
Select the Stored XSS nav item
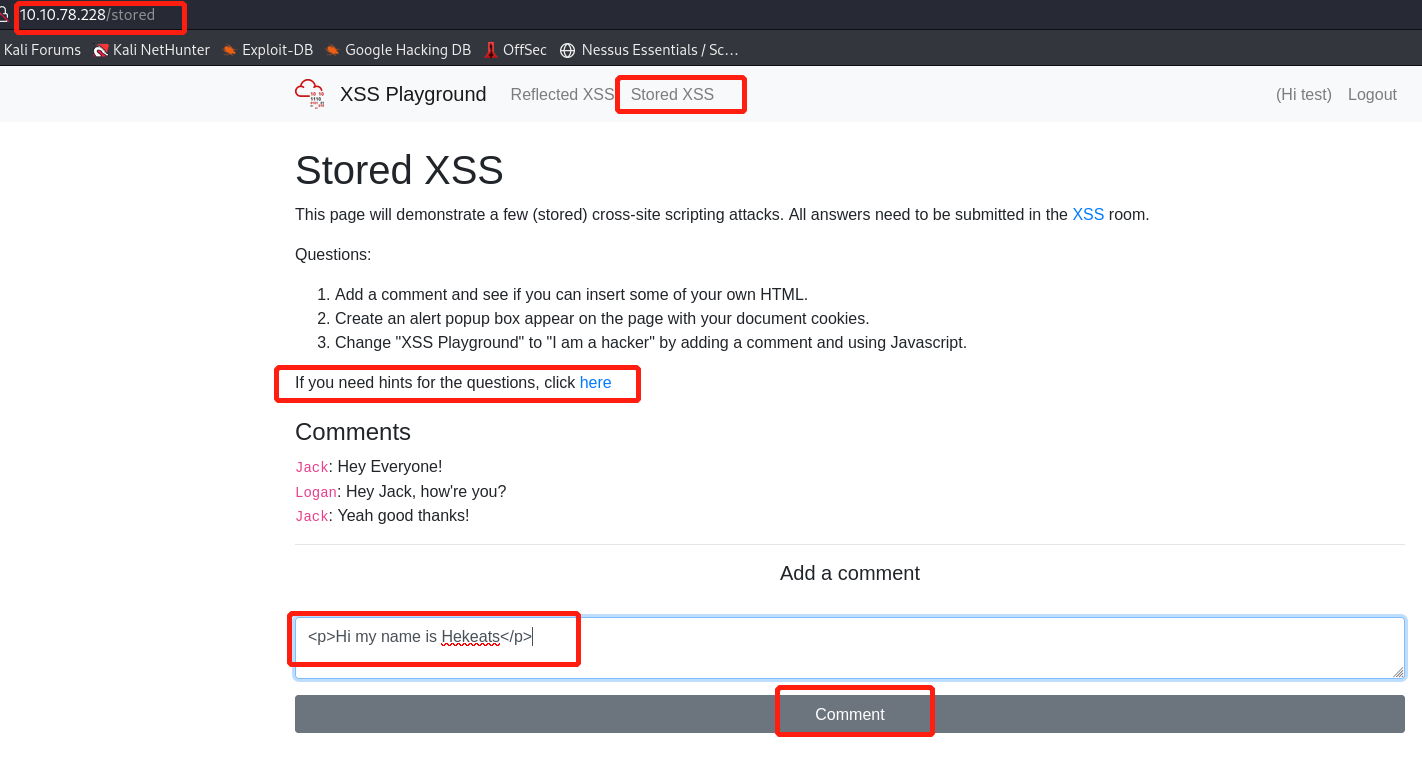click(672, 95)
